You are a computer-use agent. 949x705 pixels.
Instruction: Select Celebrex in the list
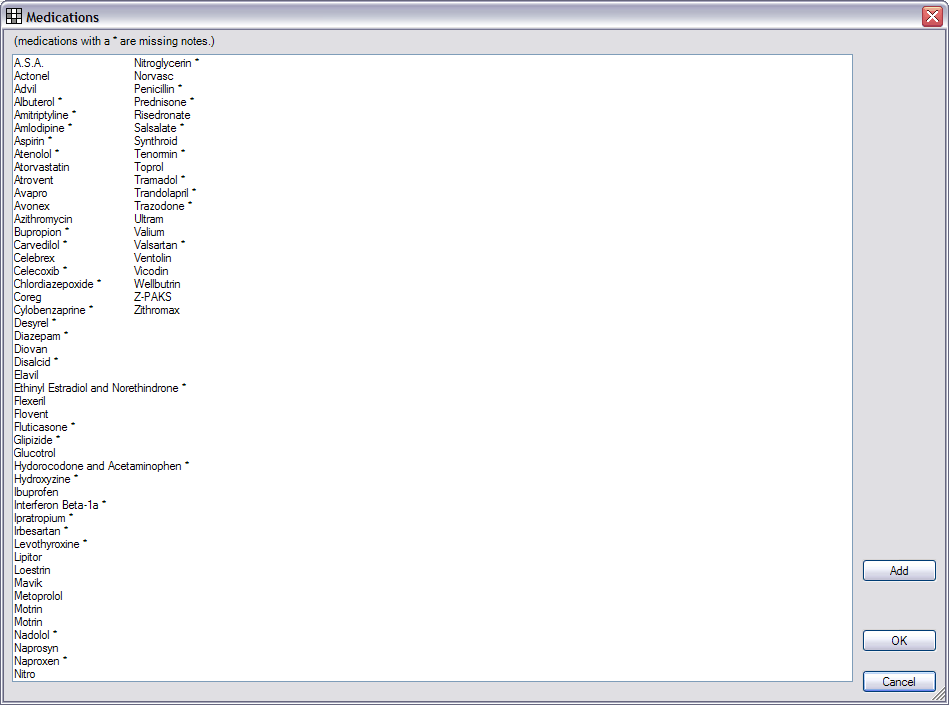[x=34, y=258]
